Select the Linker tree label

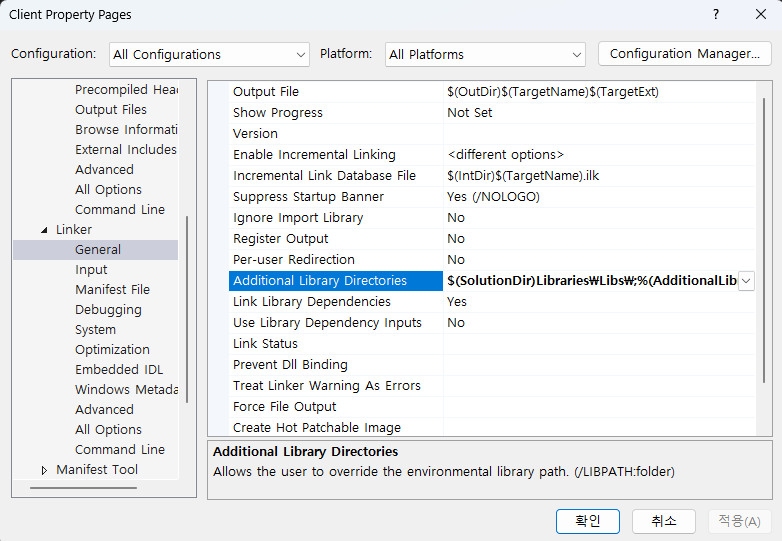click(x=74, y=230)
